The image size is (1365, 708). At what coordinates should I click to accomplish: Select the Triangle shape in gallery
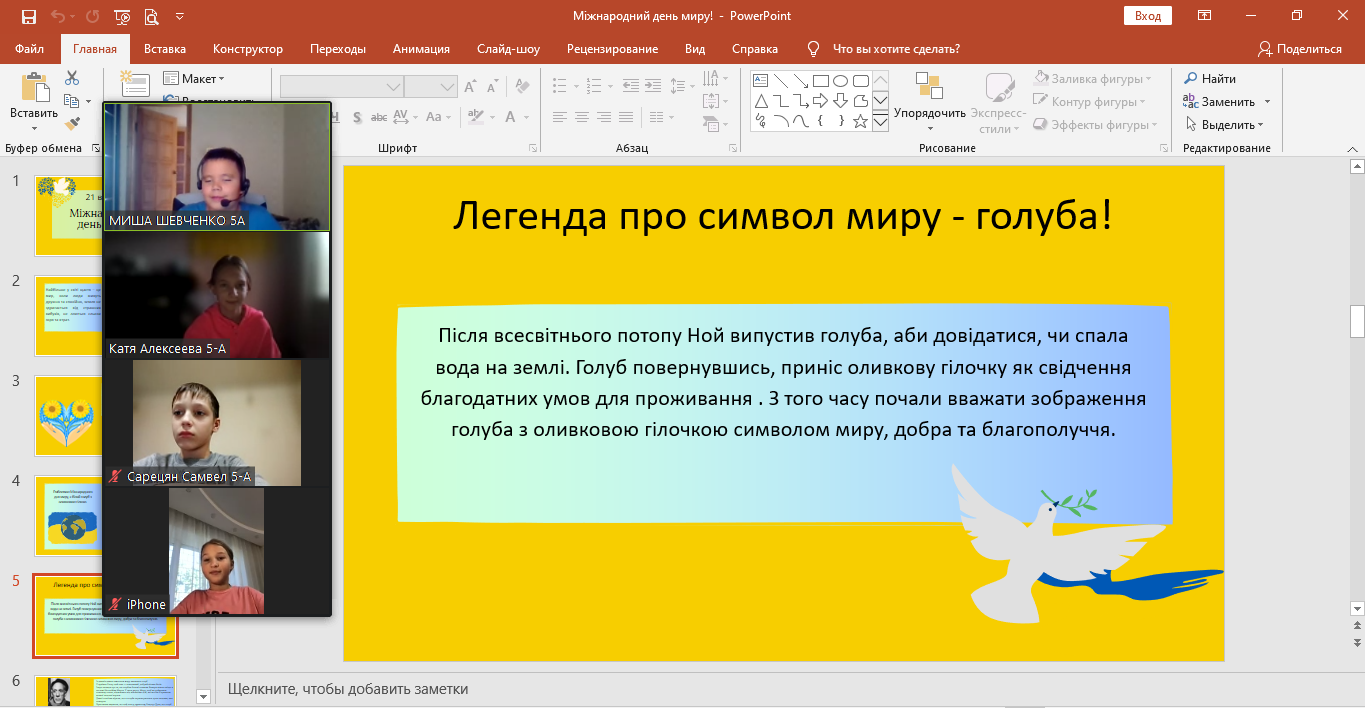tap(760, 101)
